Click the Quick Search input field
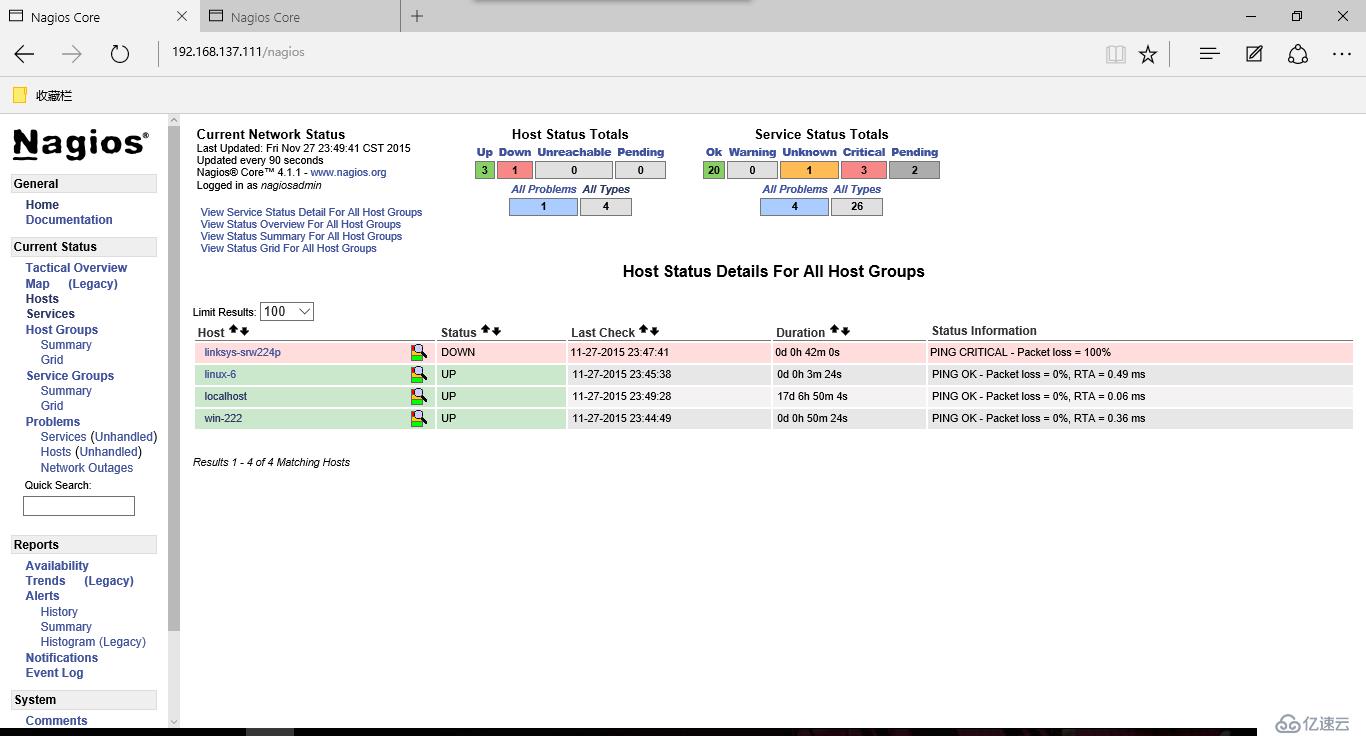Viewport: 1366px width, 736px height. coord(79,506)
